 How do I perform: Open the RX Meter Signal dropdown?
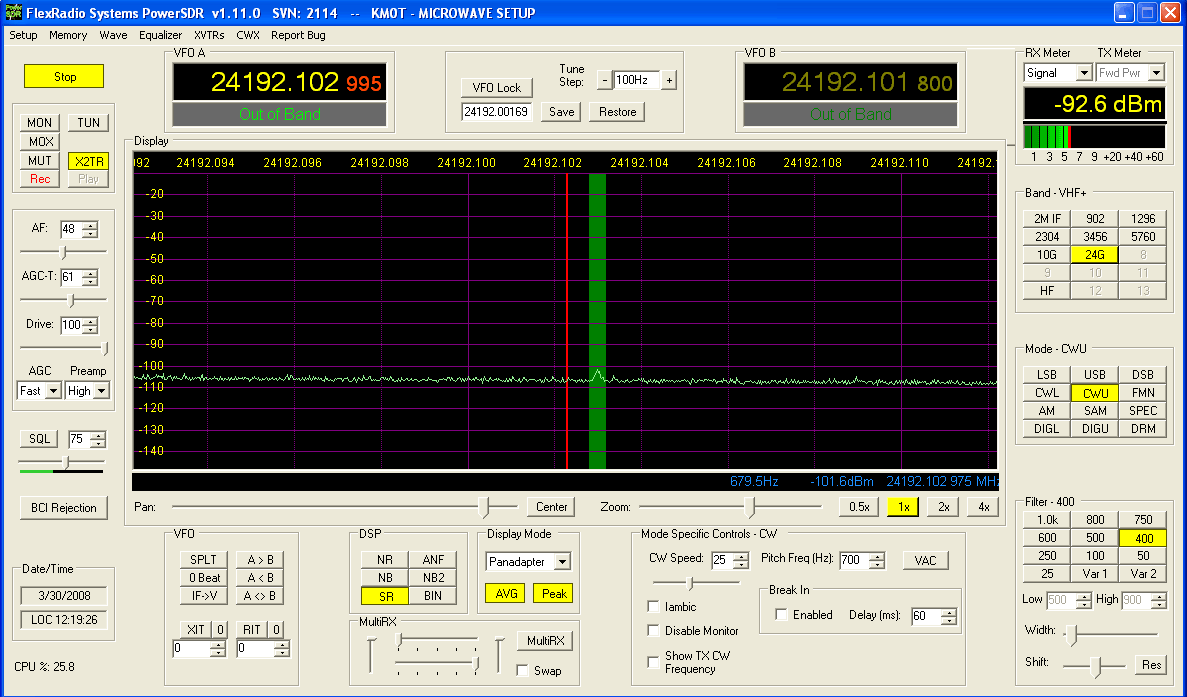(x=1084, y=73)
